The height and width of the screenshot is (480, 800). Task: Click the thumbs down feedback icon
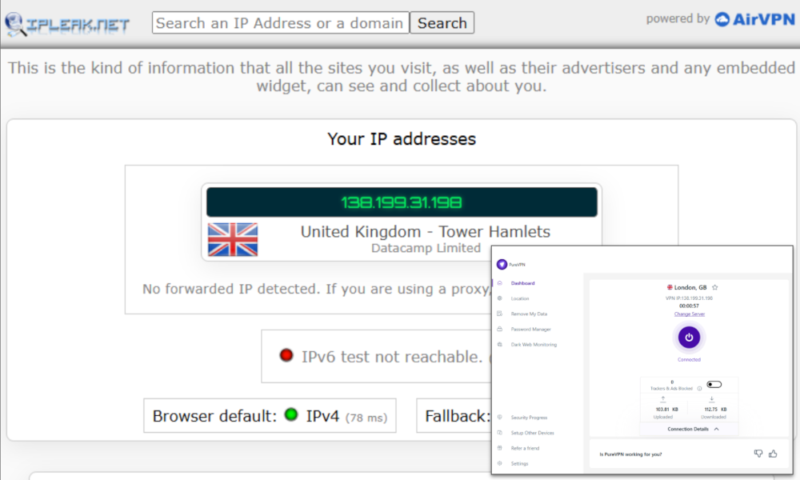(758, 453)
